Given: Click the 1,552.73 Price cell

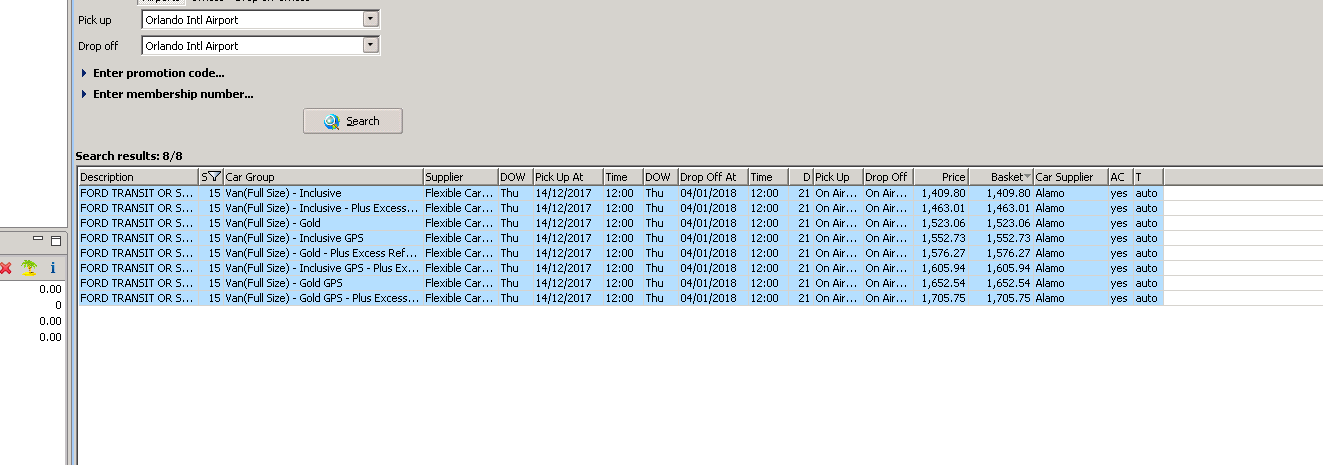Looking at the screenshot, I should point(943,238).
